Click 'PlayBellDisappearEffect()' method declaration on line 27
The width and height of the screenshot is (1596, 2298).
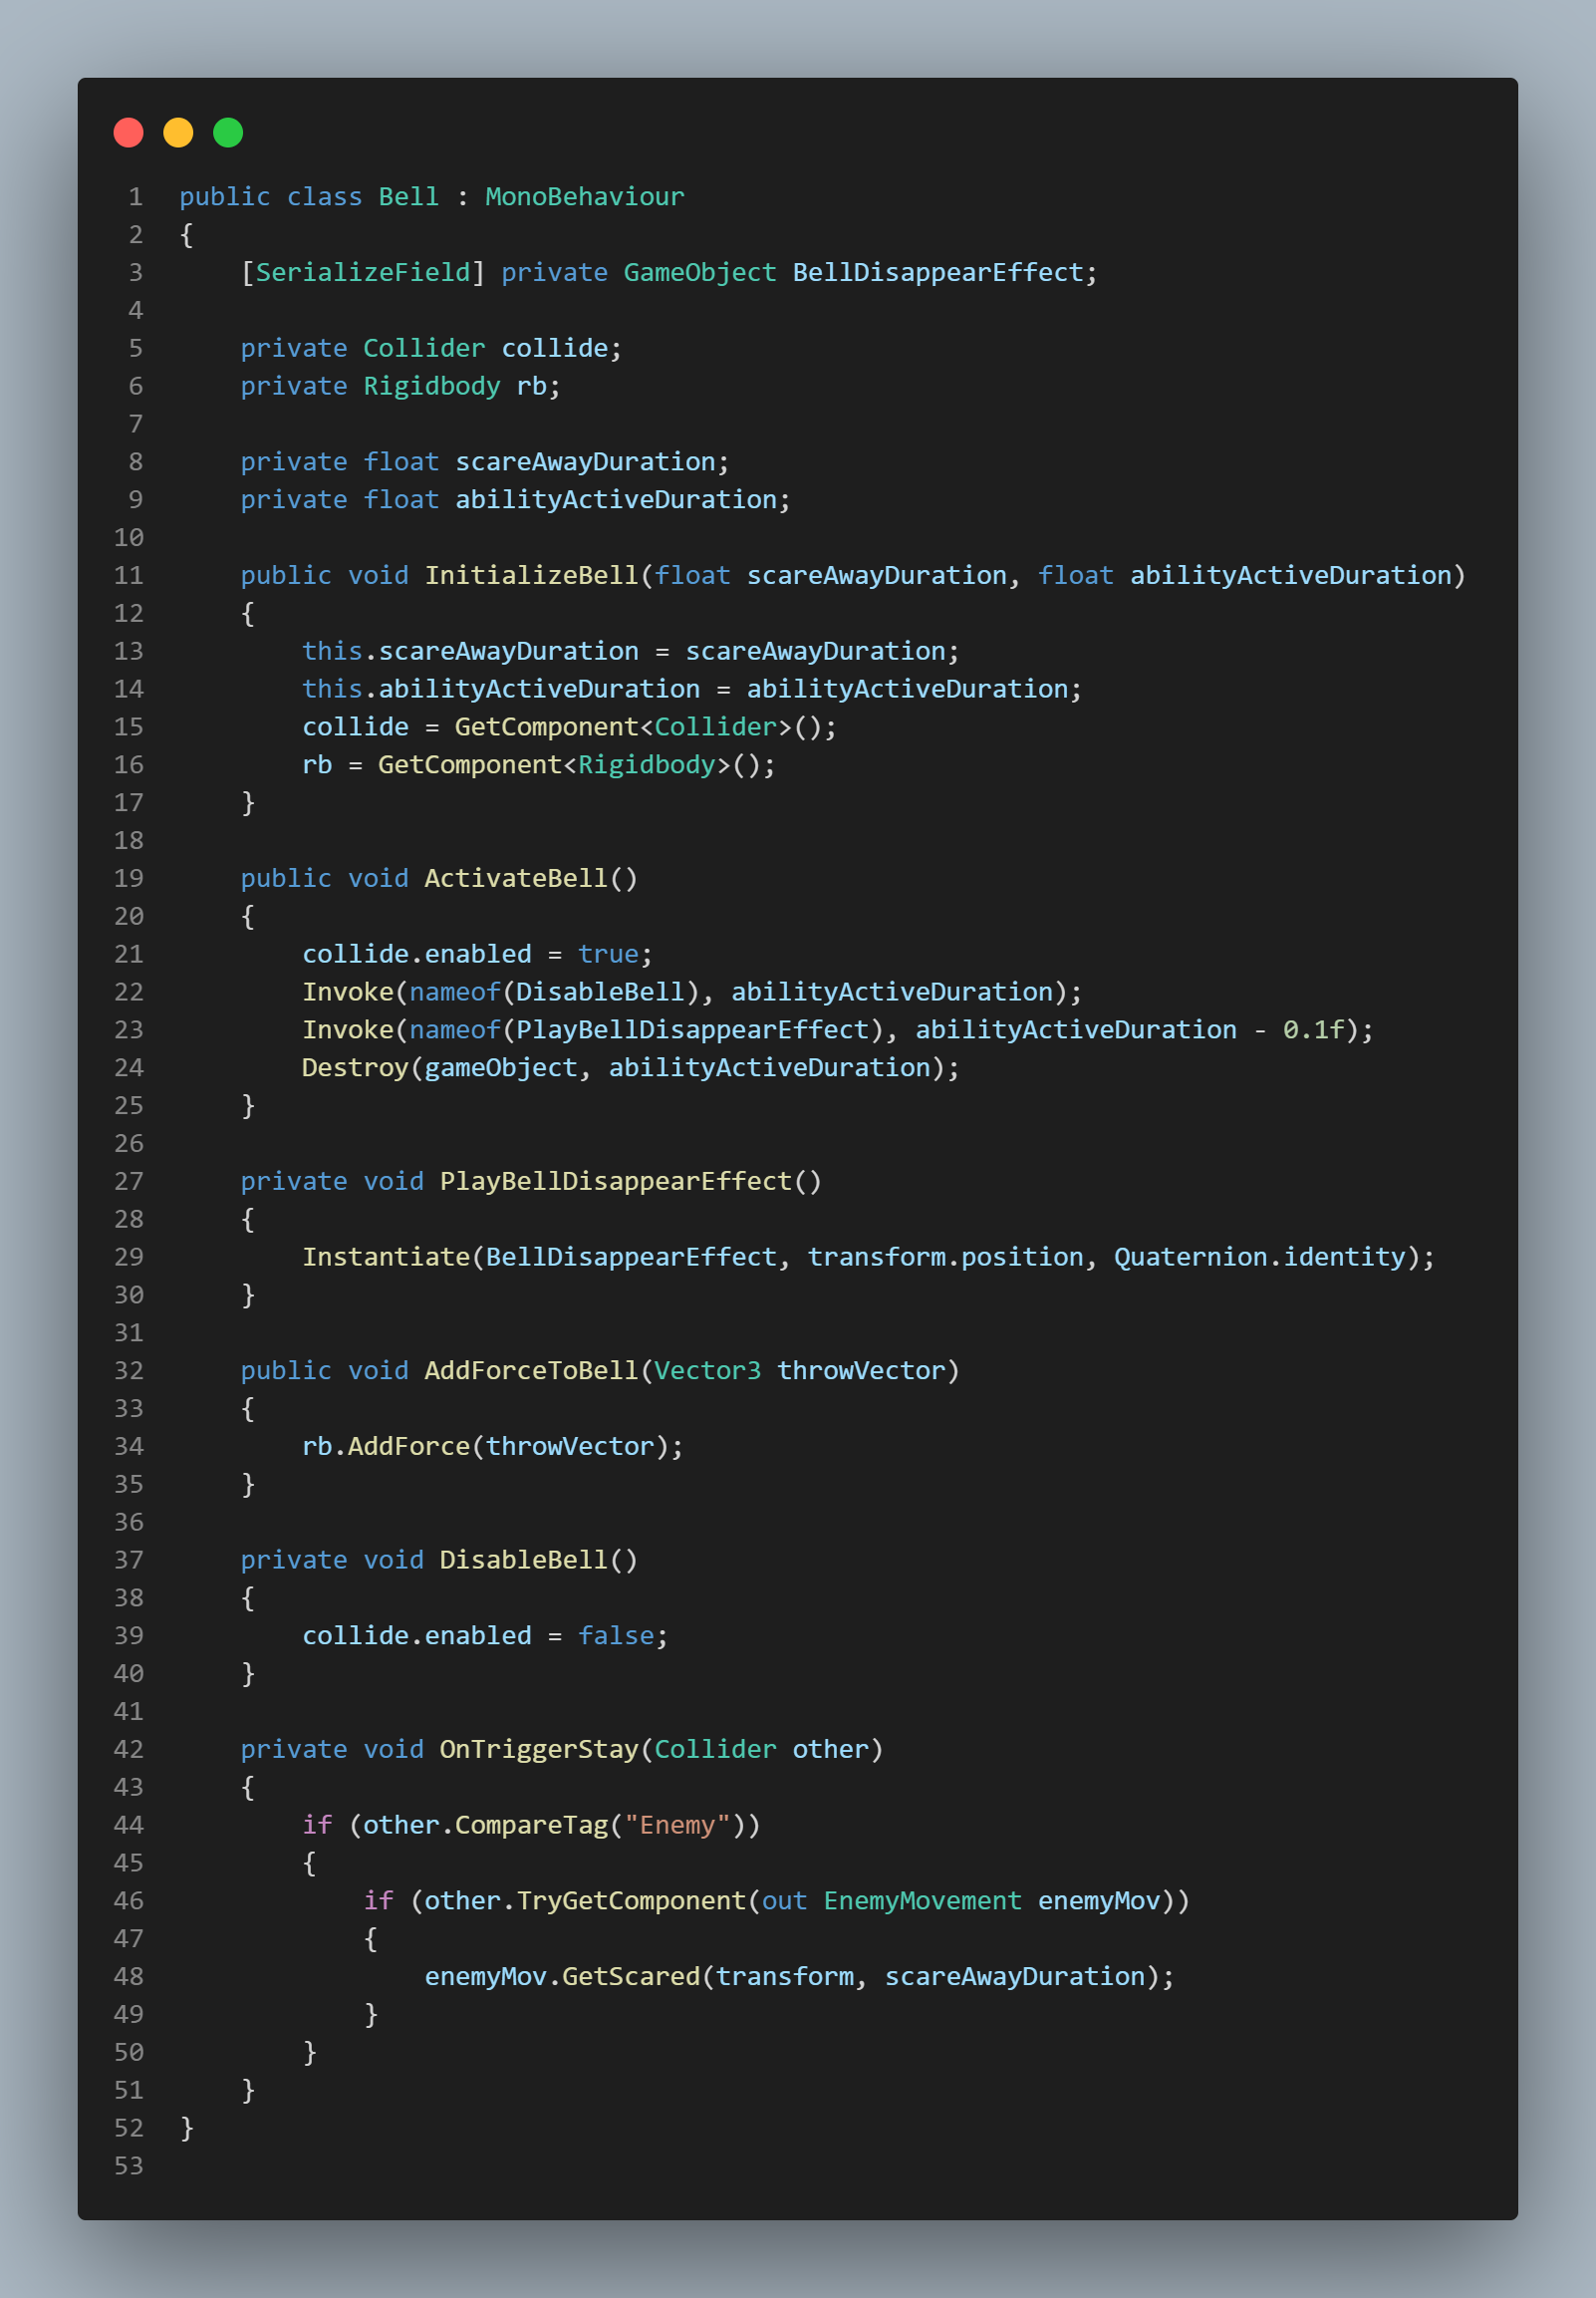point(631,1182)
